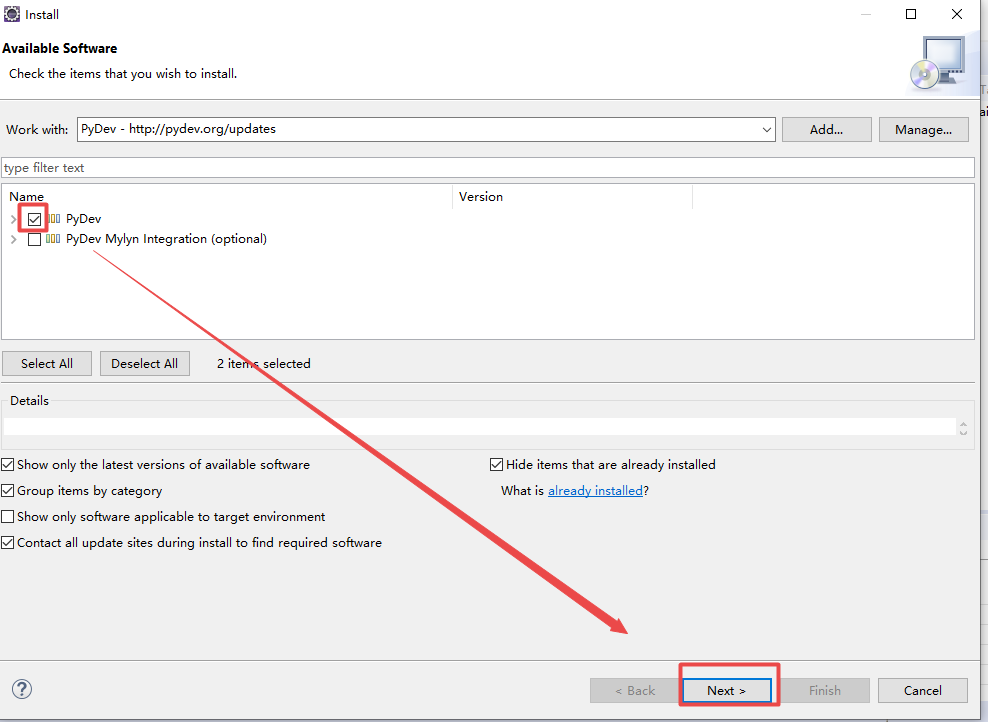
Task: Select the PyDev Mylyn Integration (optional) row
Action: [166, 239]
